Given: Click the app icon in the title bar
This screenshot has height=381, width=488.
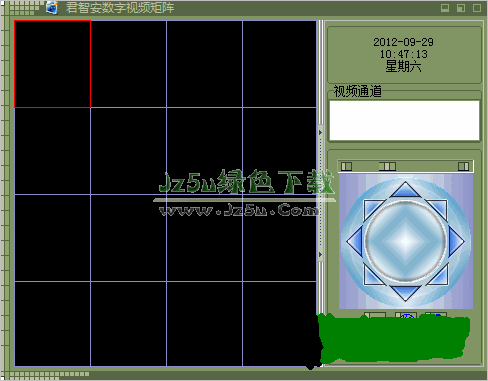Looking at the screenshot, I should tap(52, 8).
